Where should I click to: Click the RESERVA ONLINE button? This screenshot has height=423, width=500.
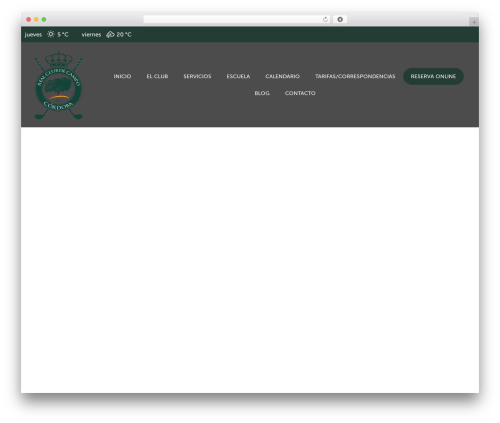pos(433,76)
